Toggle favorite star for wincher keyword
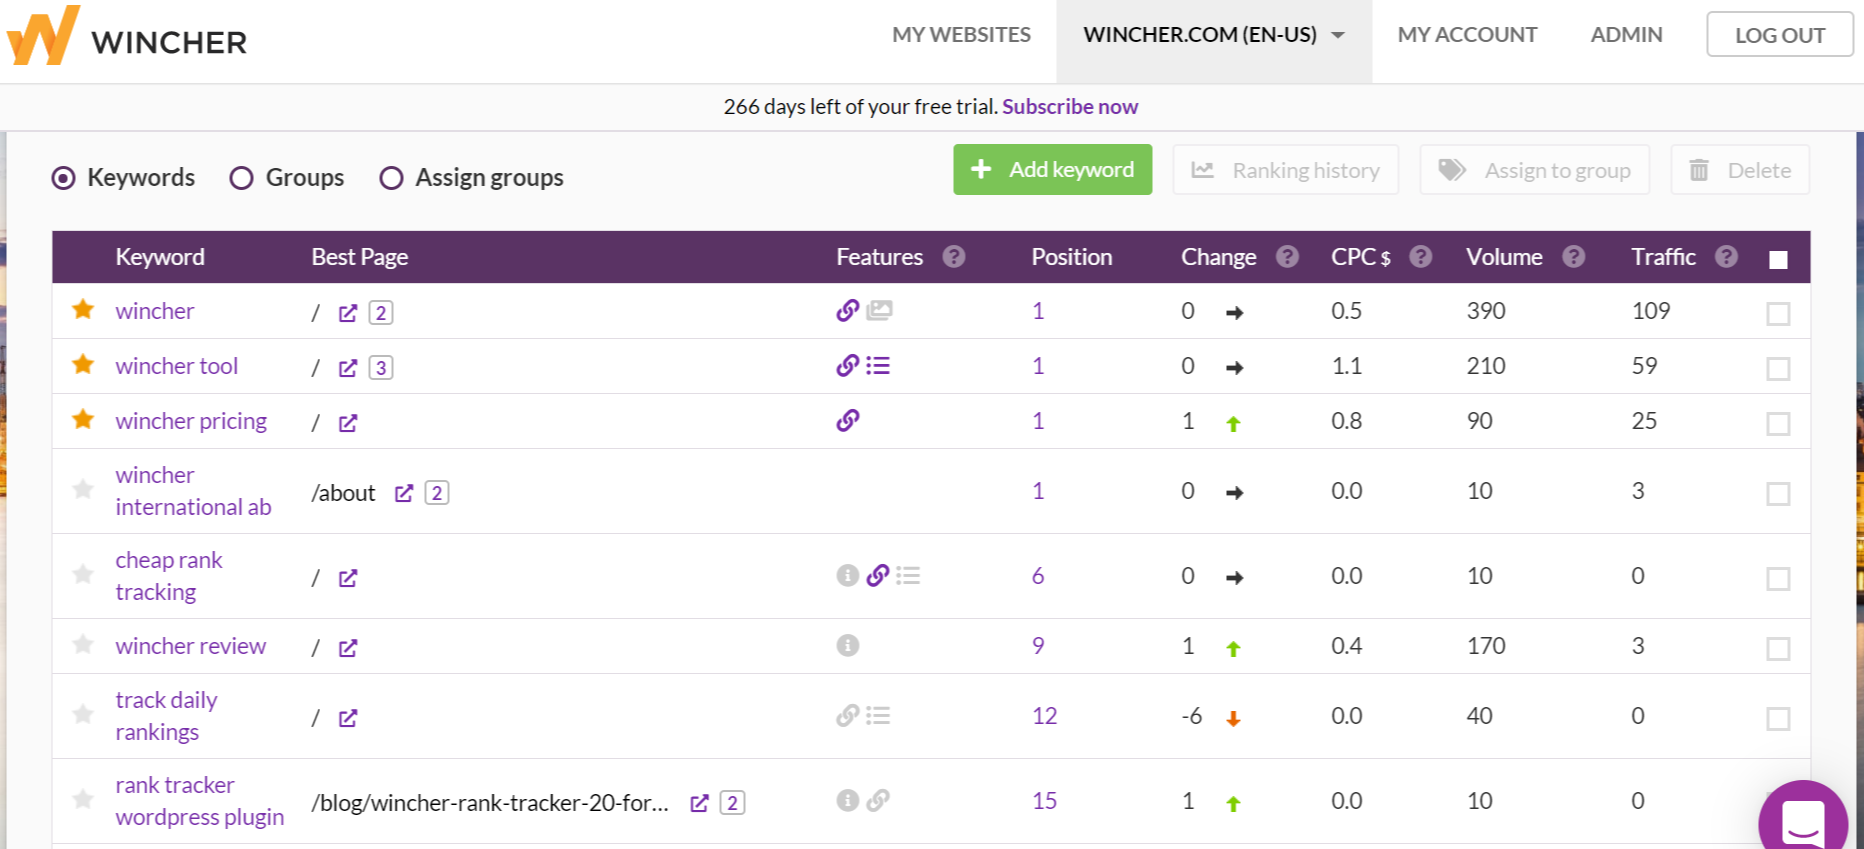This screenshot has height=849, width=1864. pyautogui.click(x=83, y=310)
